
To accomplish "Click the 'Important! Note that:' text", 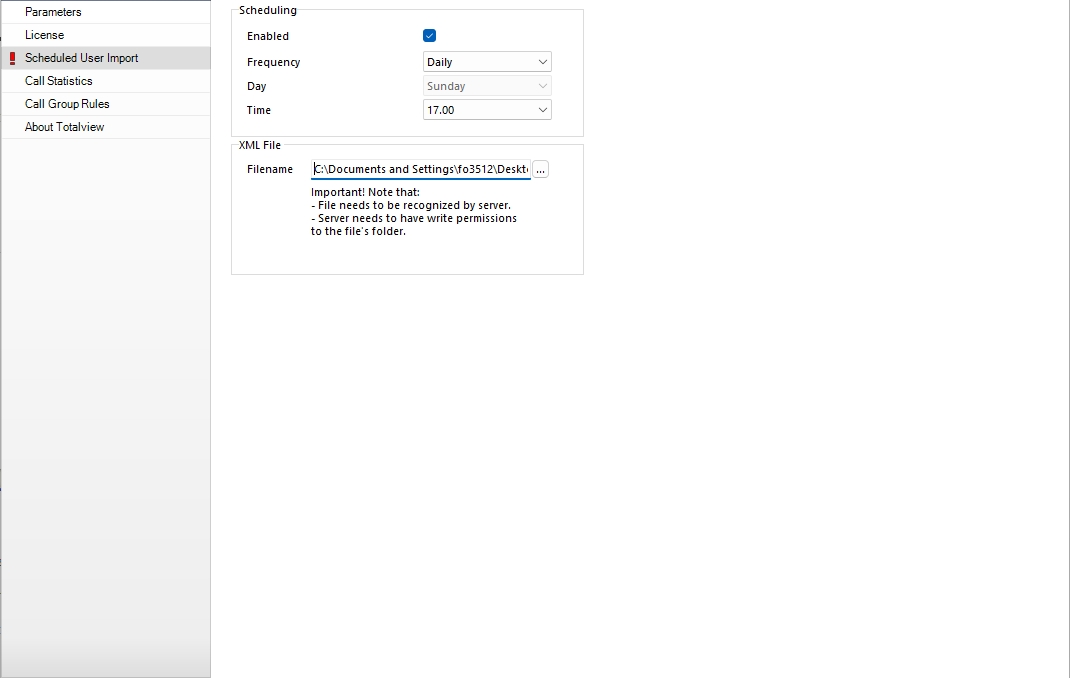I will pyautogui.click(x=365, y=192).
